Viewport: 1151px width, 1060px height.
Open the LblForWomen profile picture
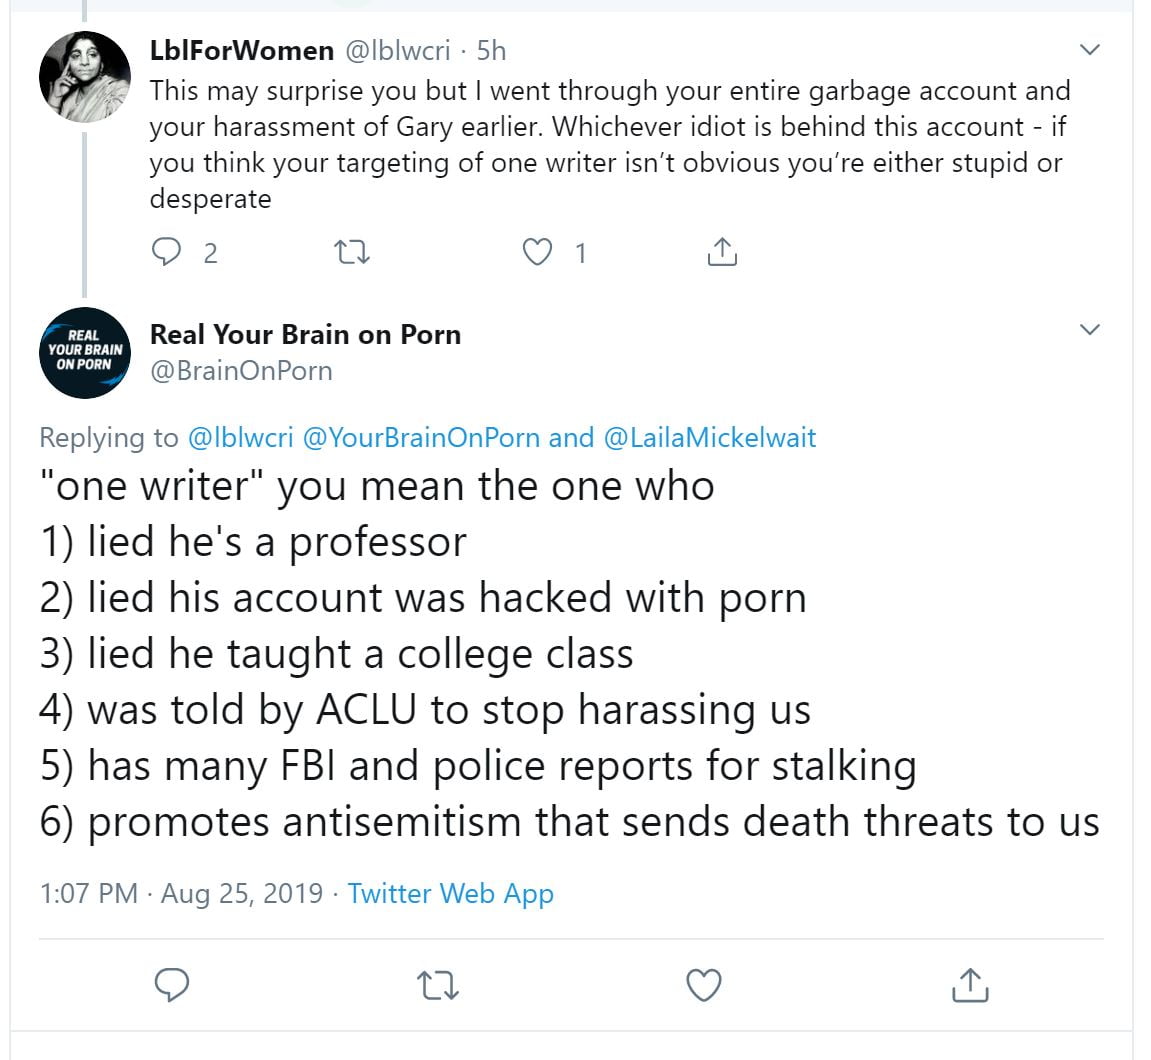pos(84,77)
